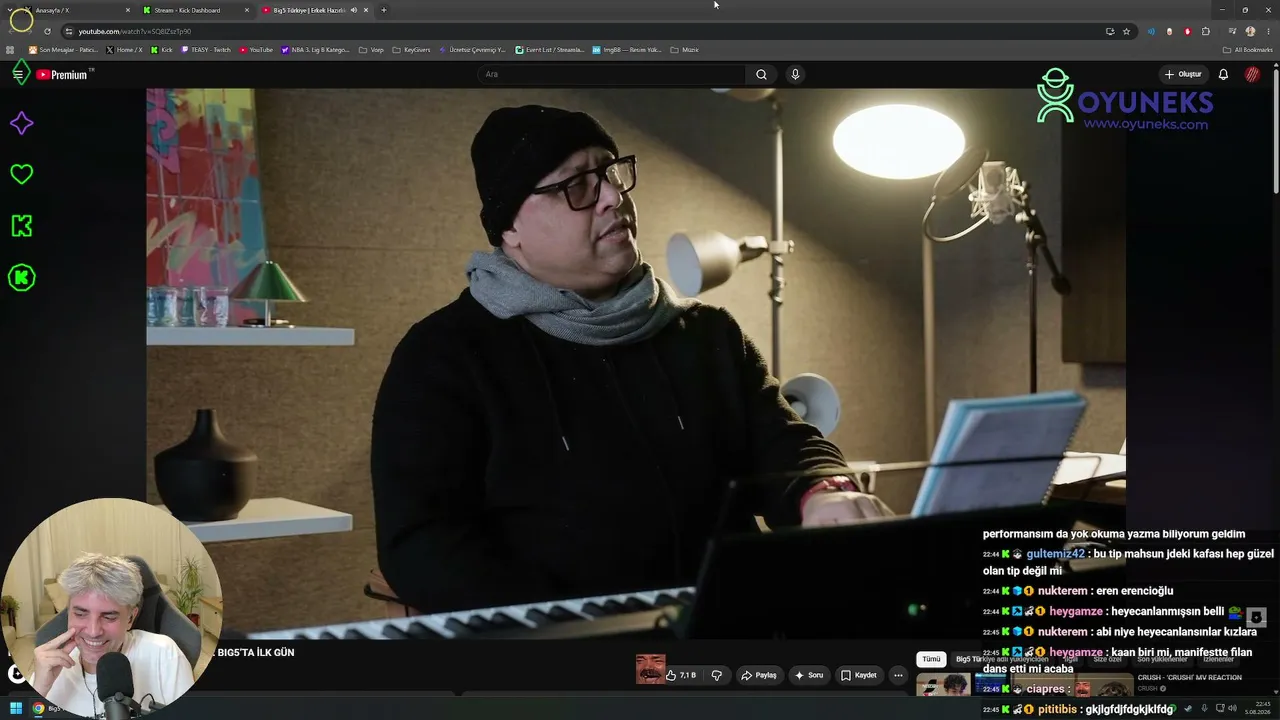Open the Home / X bookmark
This screenshot has height=720, width=1280.
click(124, 49)
